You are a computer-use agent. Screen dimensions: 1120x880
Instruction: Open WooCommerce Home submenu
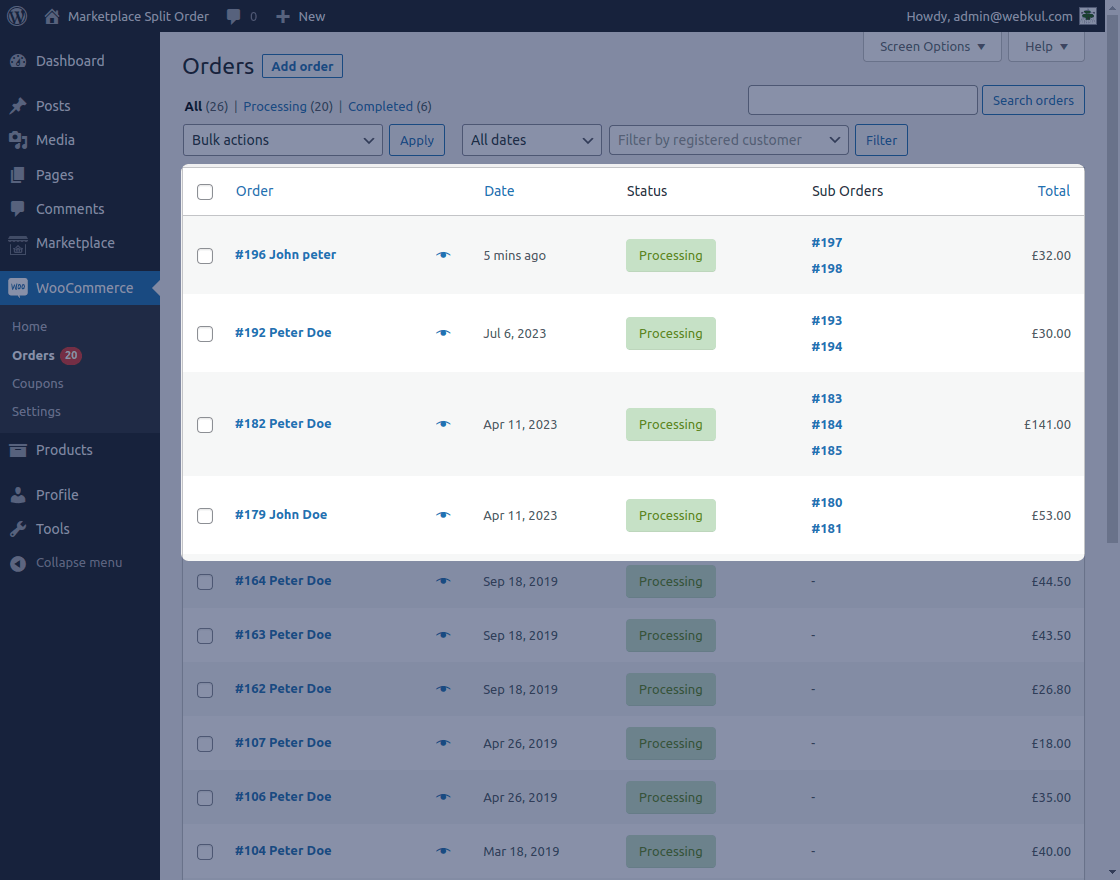point(29,326)
